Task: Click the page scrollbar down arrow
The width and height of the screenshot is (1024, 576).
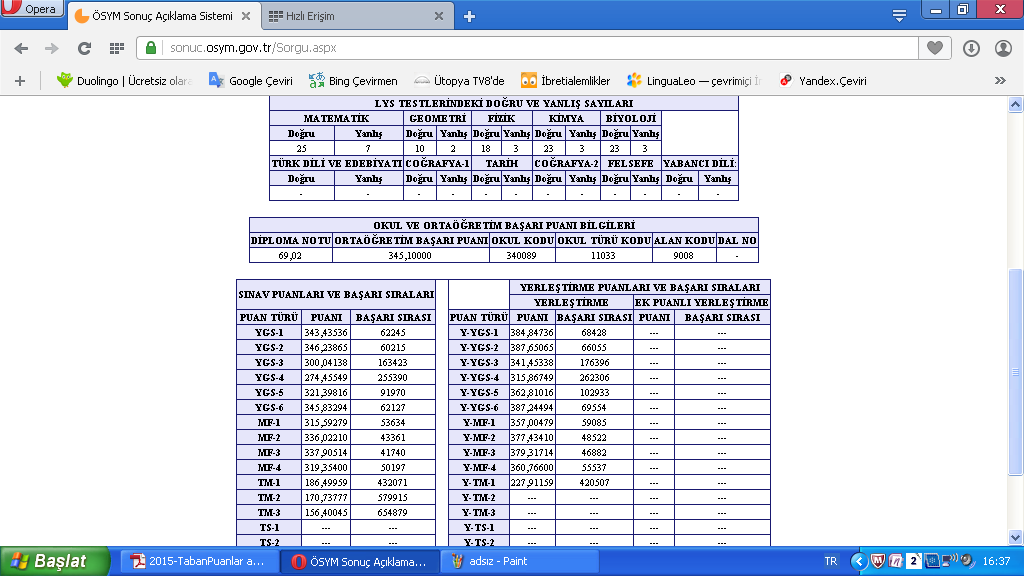Action: [x=1015, y=537]
